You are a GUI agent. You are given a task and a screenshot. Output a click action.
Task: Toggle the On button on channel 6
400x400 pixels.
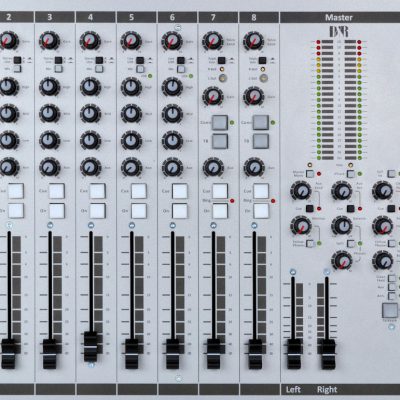pos(180,211)
